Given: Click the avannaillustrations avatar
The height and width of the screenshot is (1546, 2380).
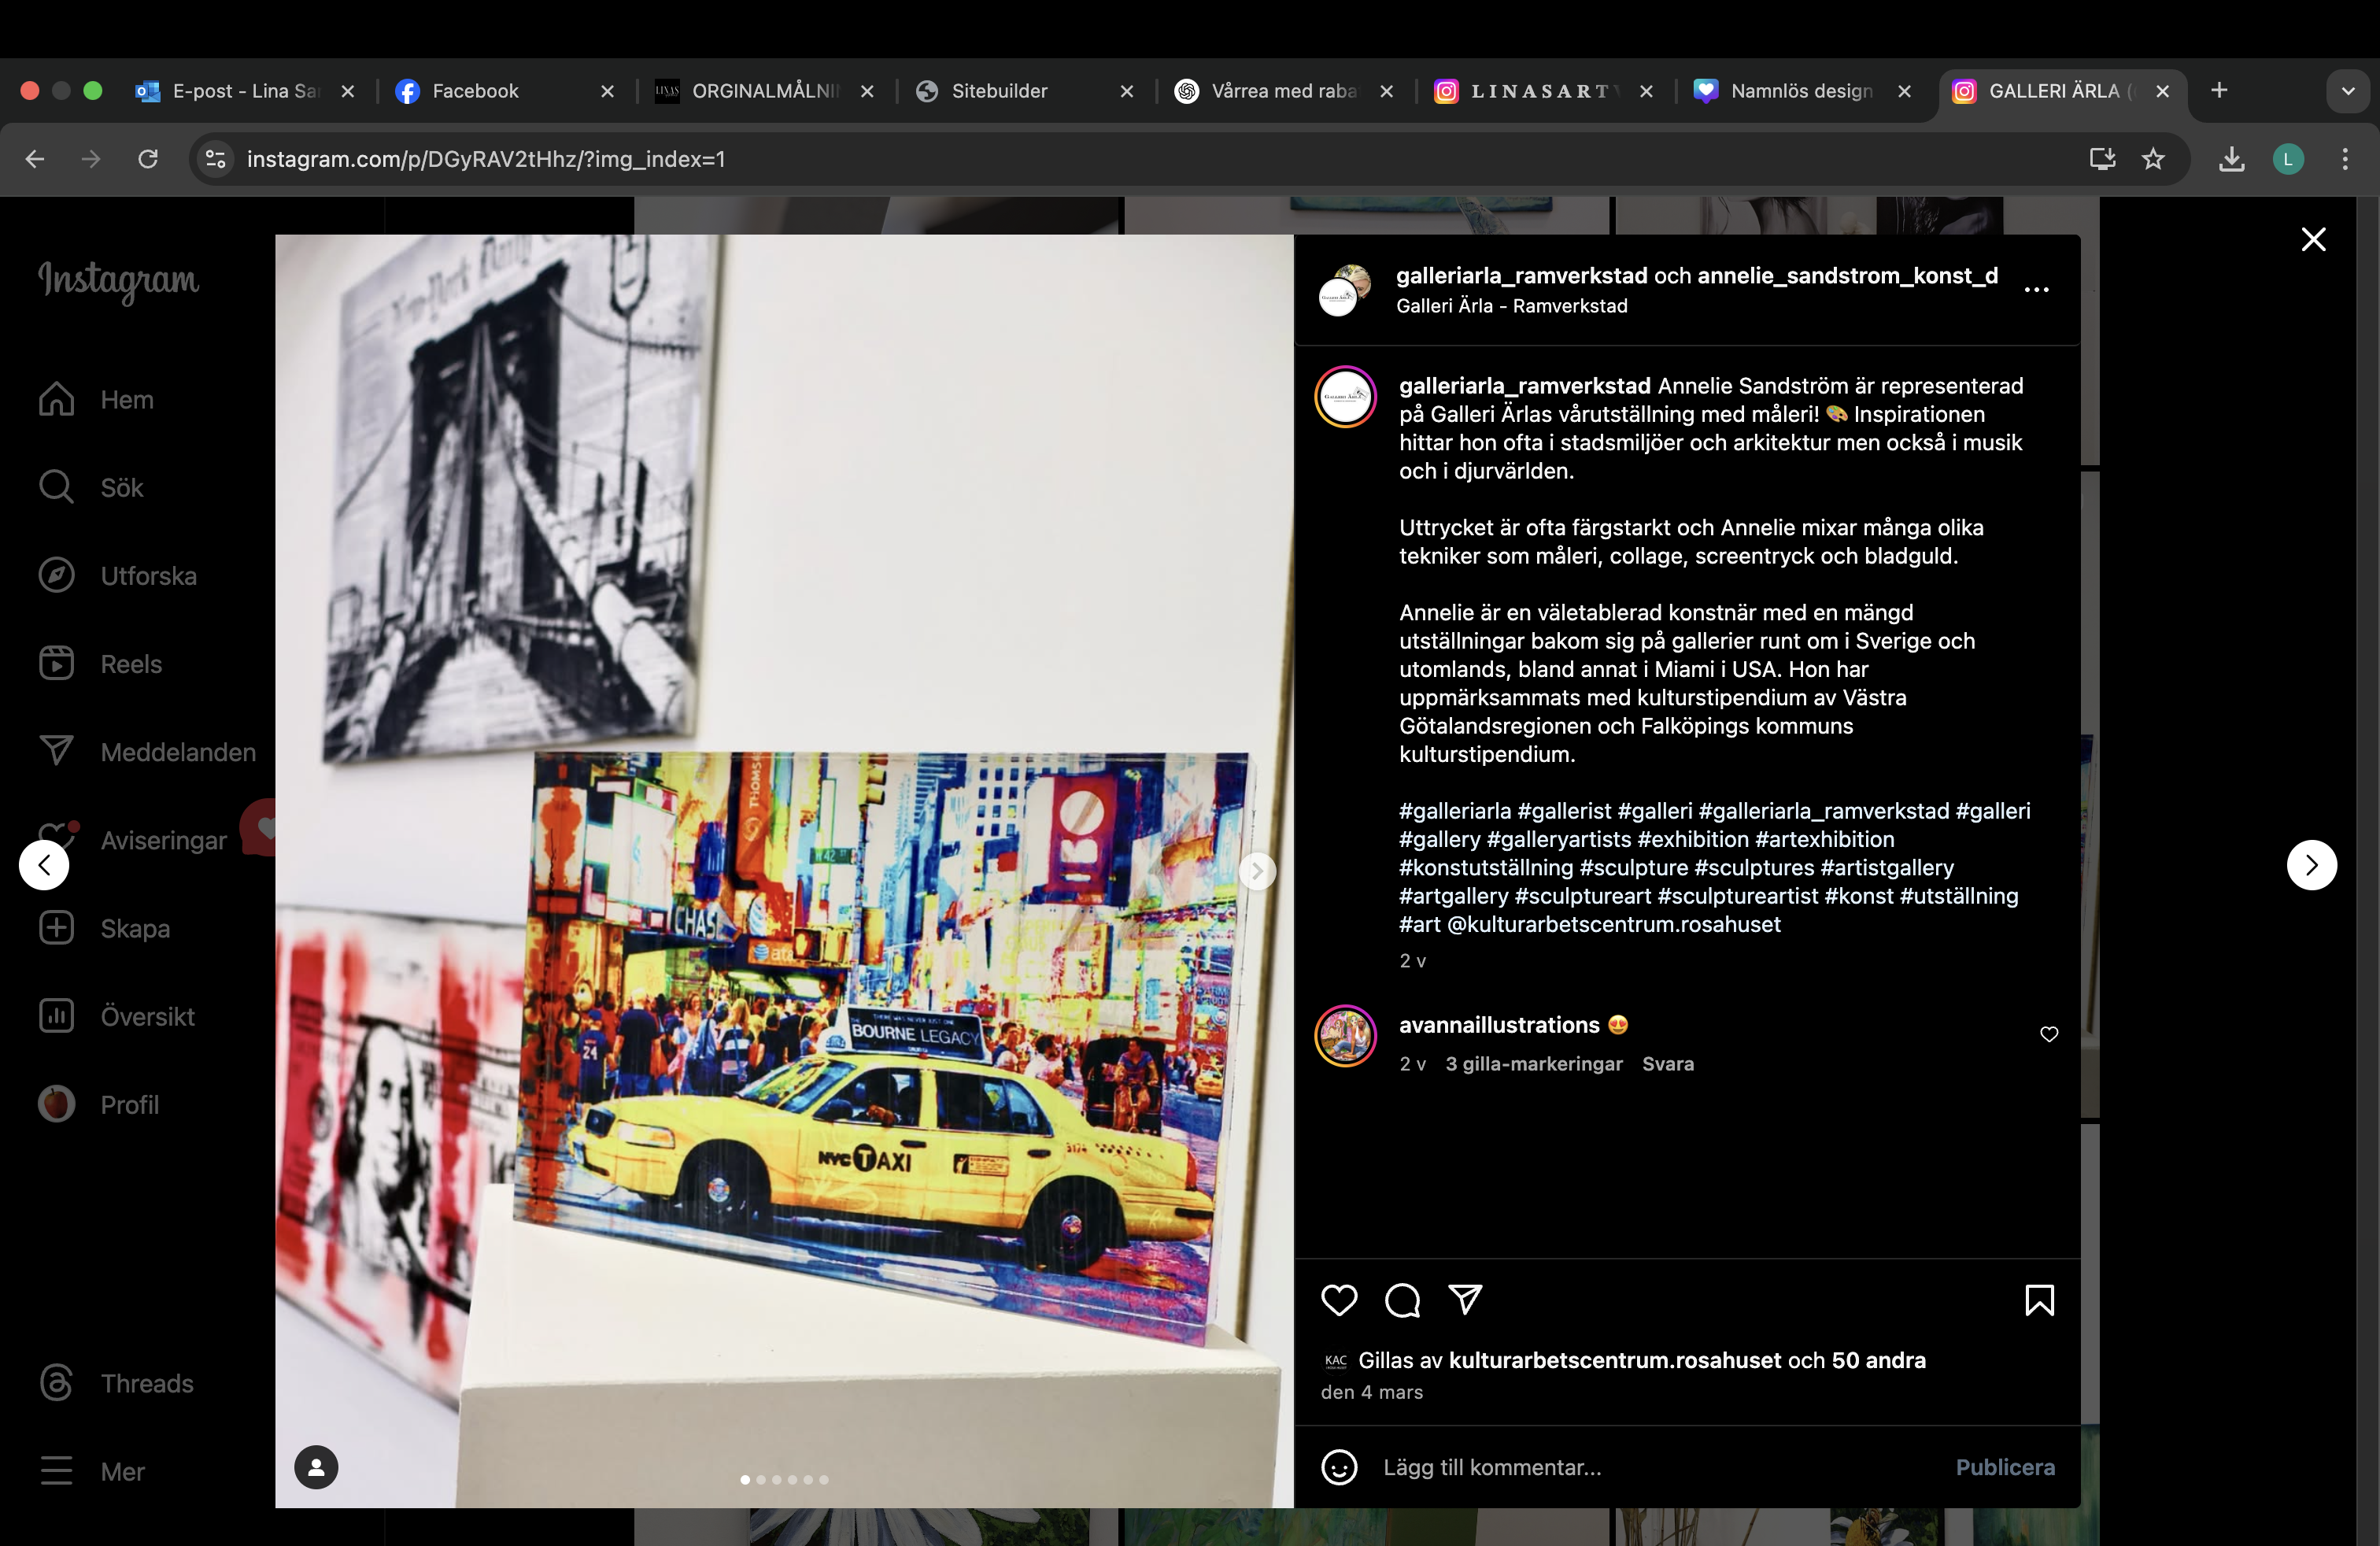Looking at the screenshot, I should coord(1345,1036).
